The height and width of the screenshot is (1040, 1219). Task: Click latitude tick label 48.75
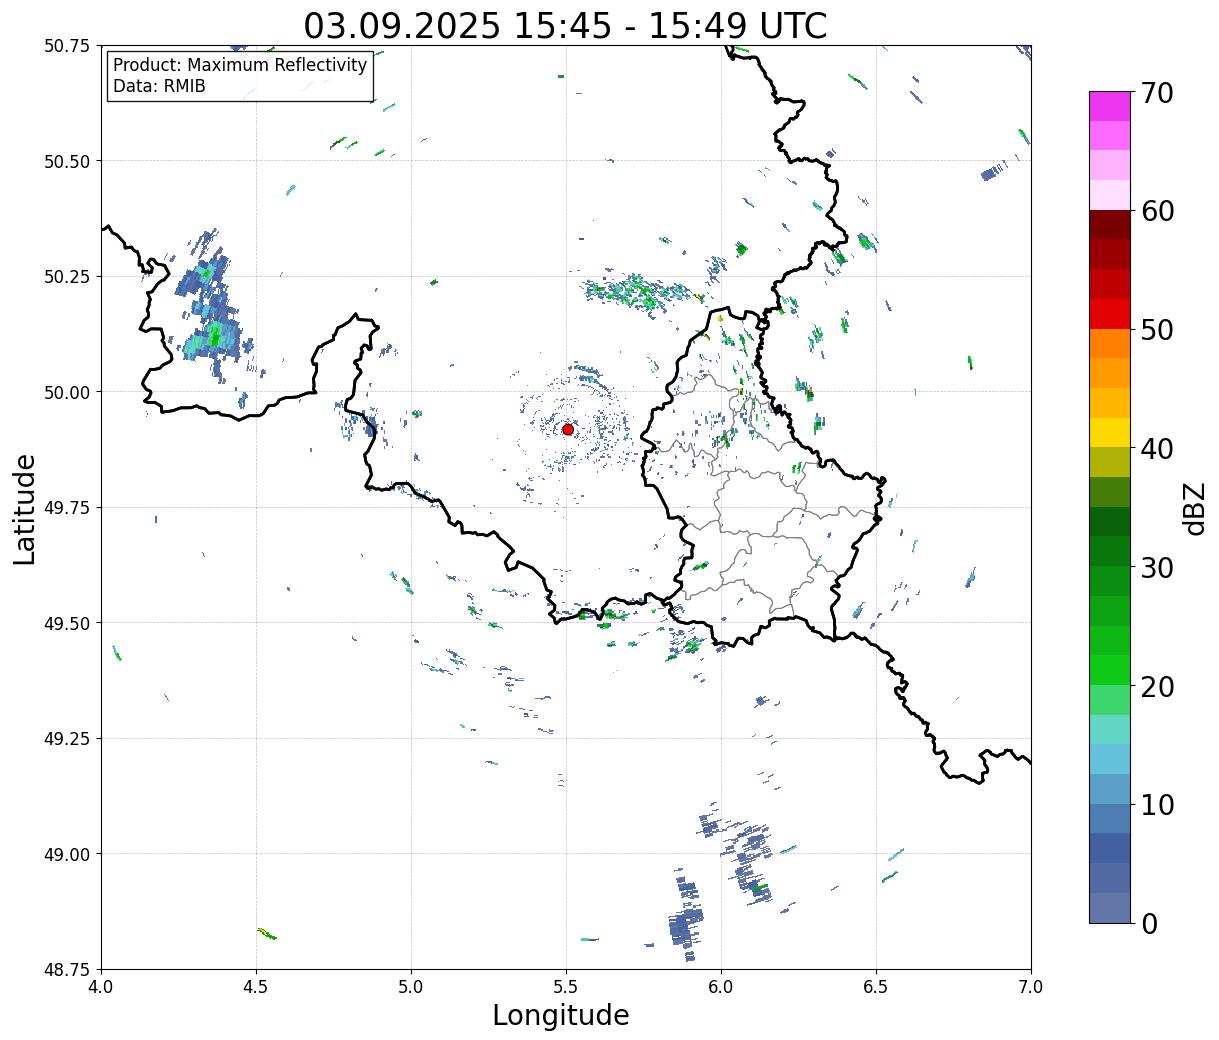(x=67, y=969)
